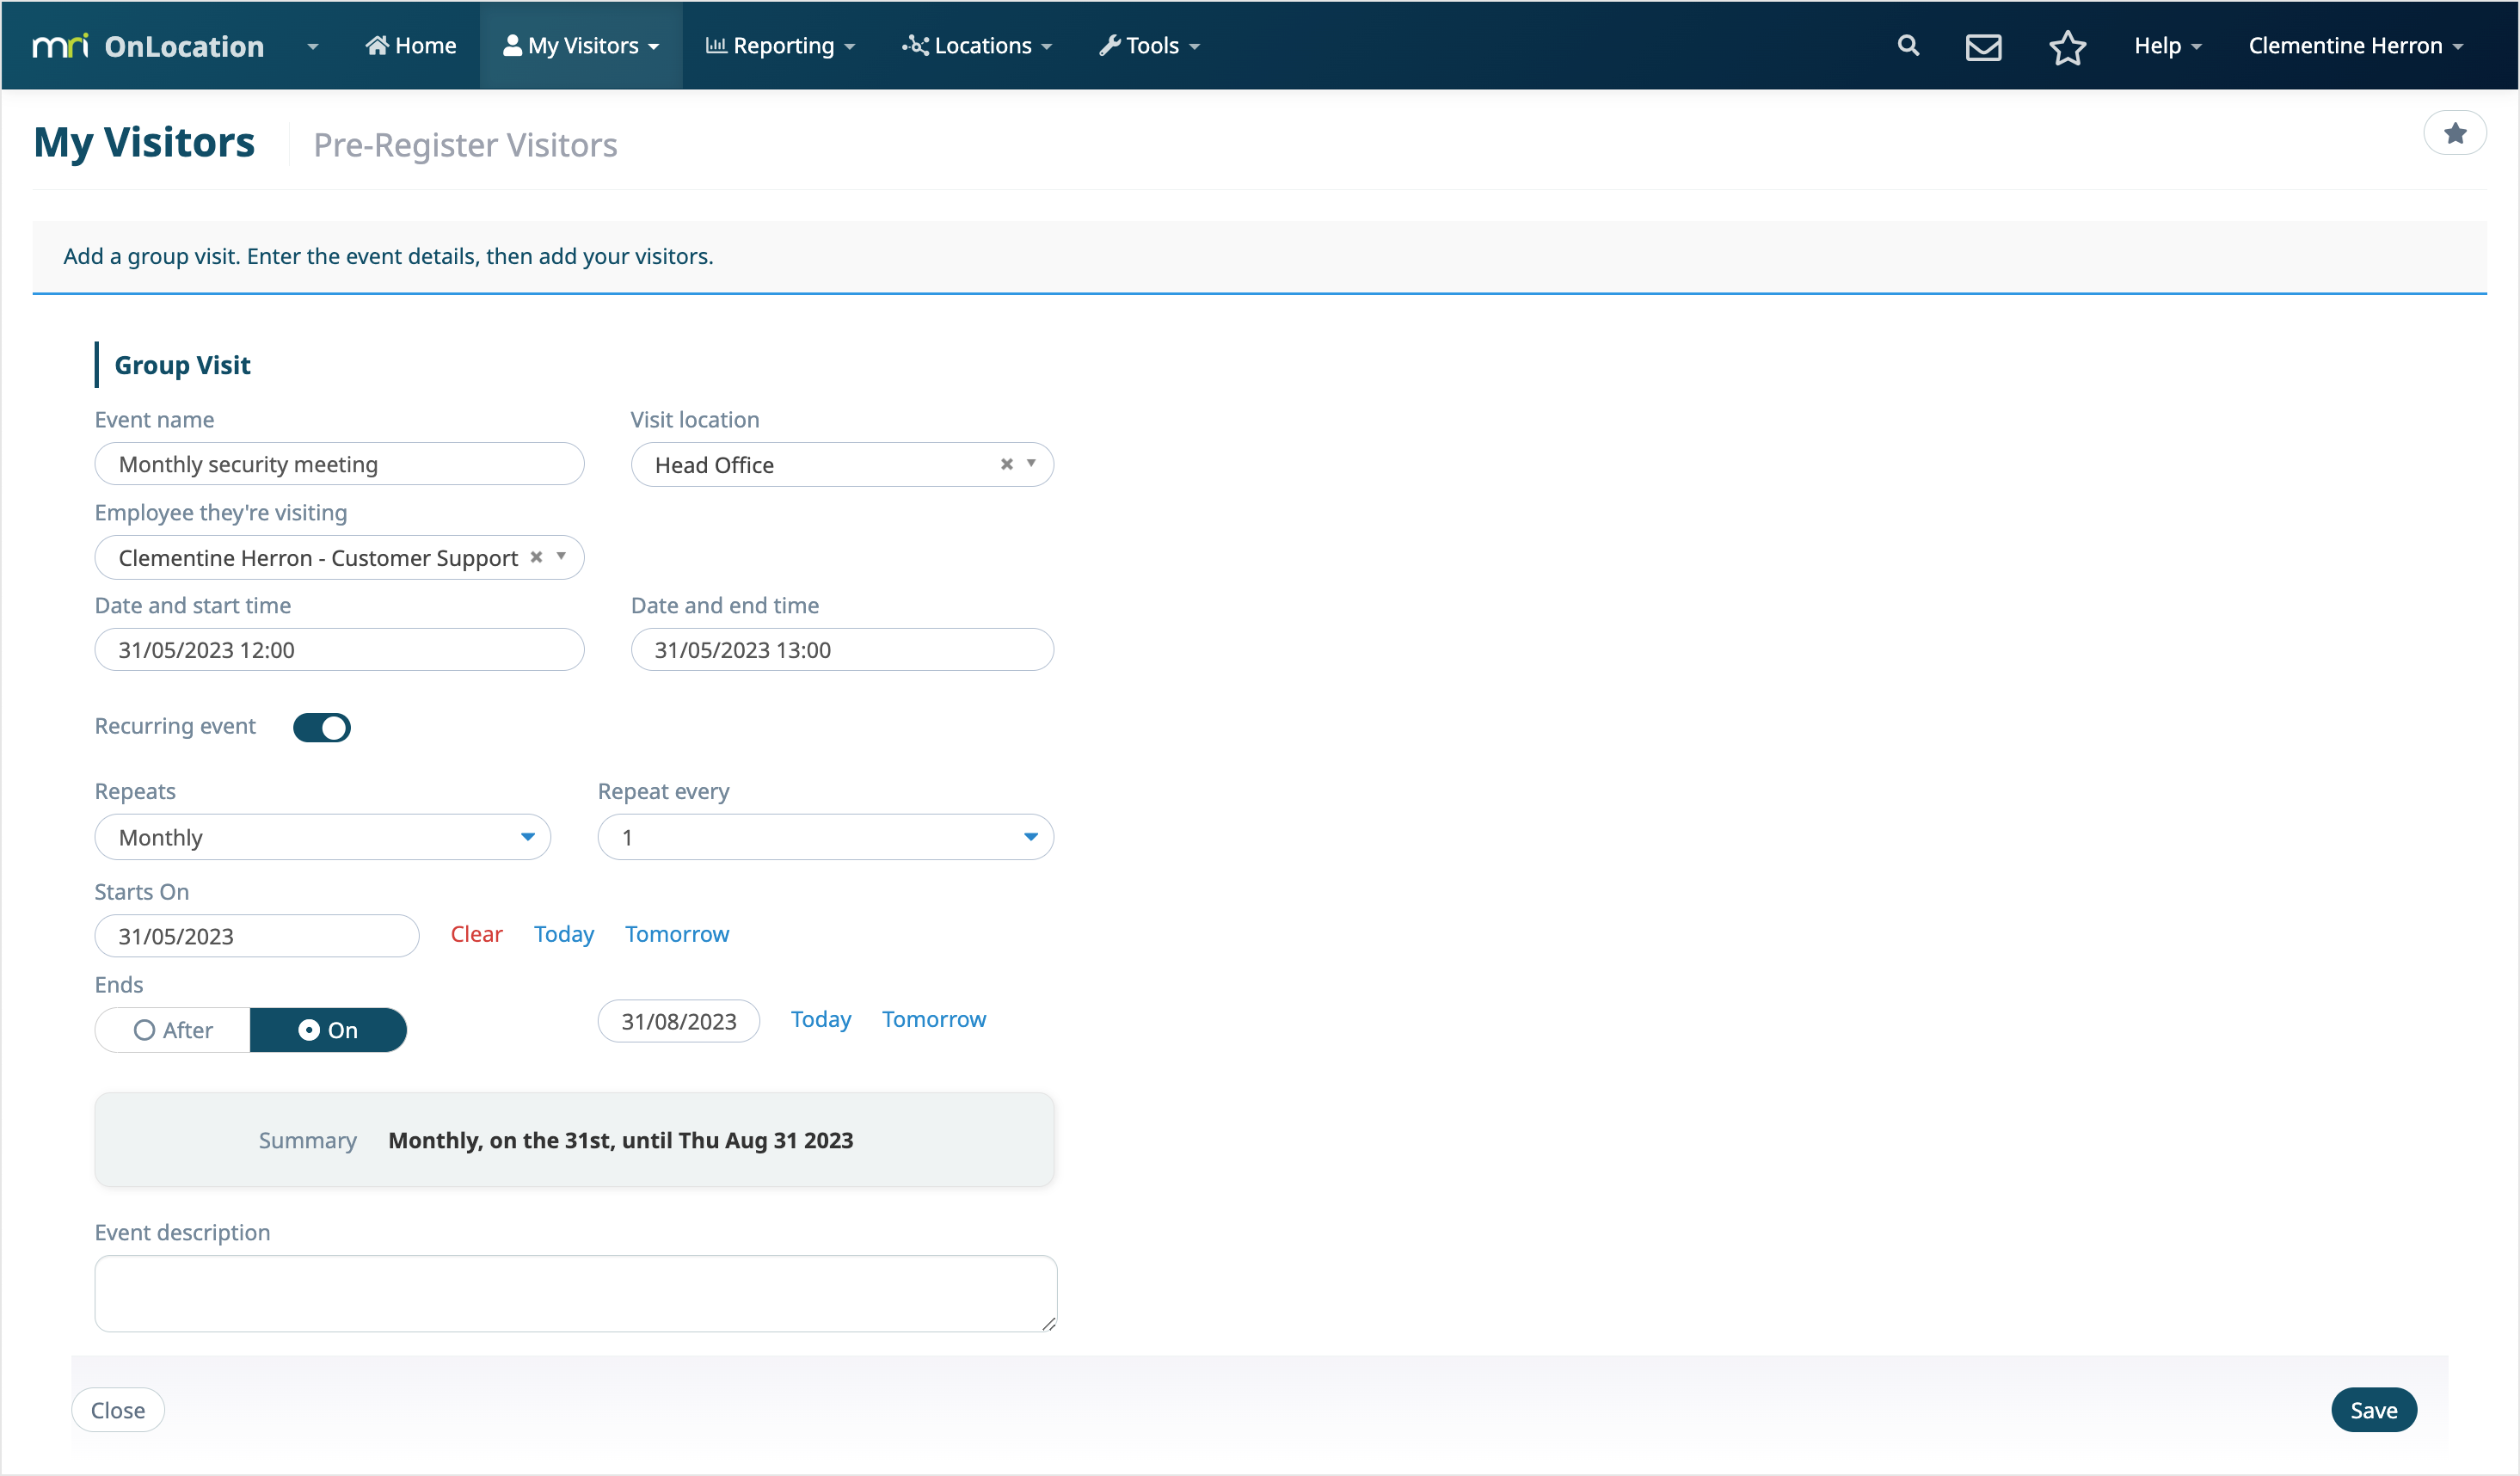Open the search magnifier icon
The width and height of the screenshot is (2520, 1476).
(1908, 46)
